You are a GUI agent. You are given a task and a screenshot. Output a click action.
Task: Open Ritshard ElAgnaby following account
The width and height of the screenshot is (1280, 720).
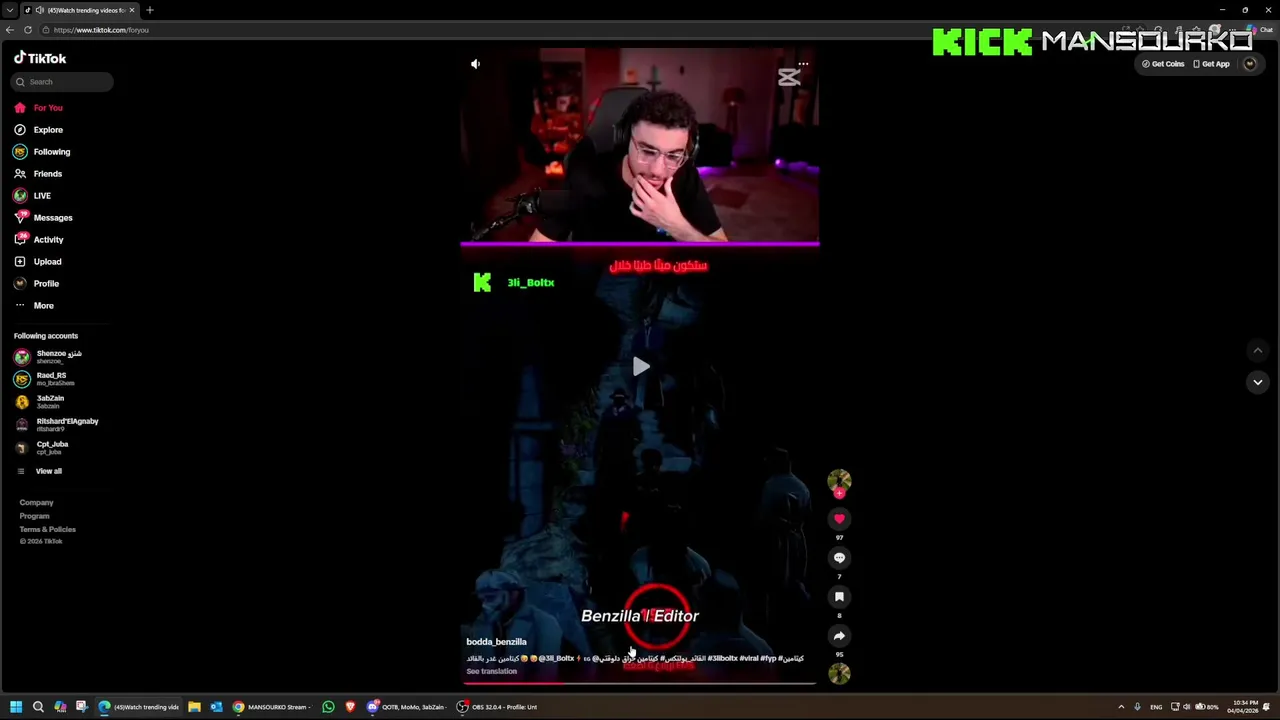point(56,425)
